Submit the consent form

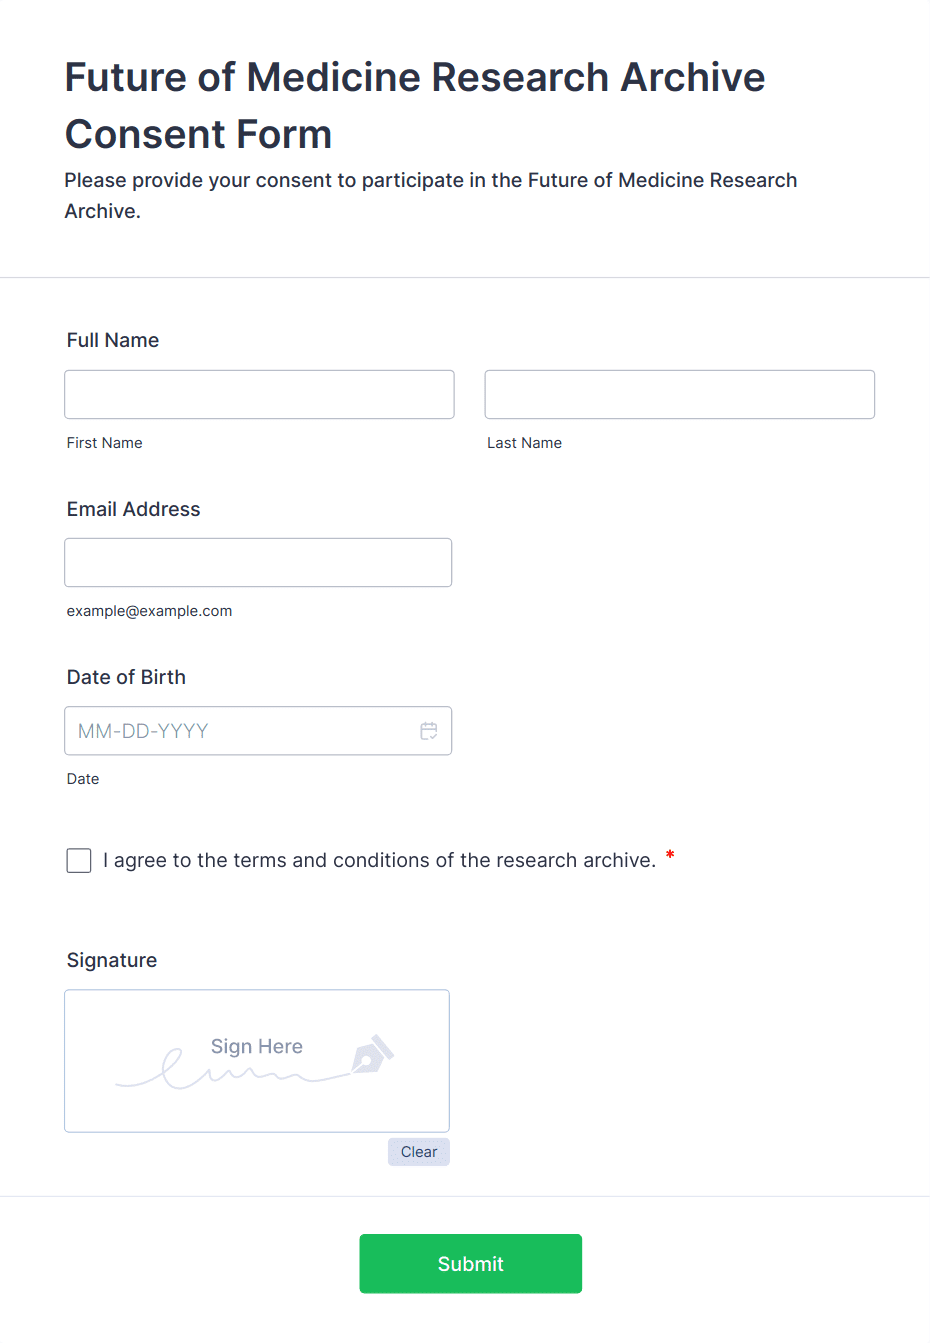pos(470,1263)
